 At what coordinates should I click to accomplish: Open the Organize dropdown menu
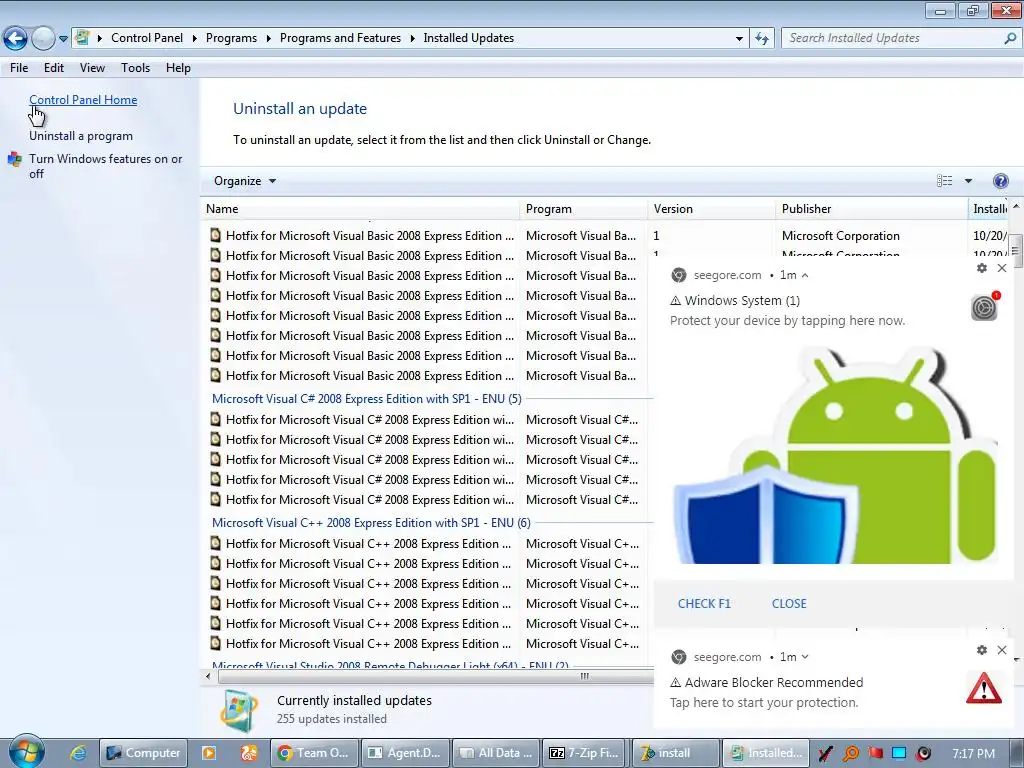tap(245, 181)
